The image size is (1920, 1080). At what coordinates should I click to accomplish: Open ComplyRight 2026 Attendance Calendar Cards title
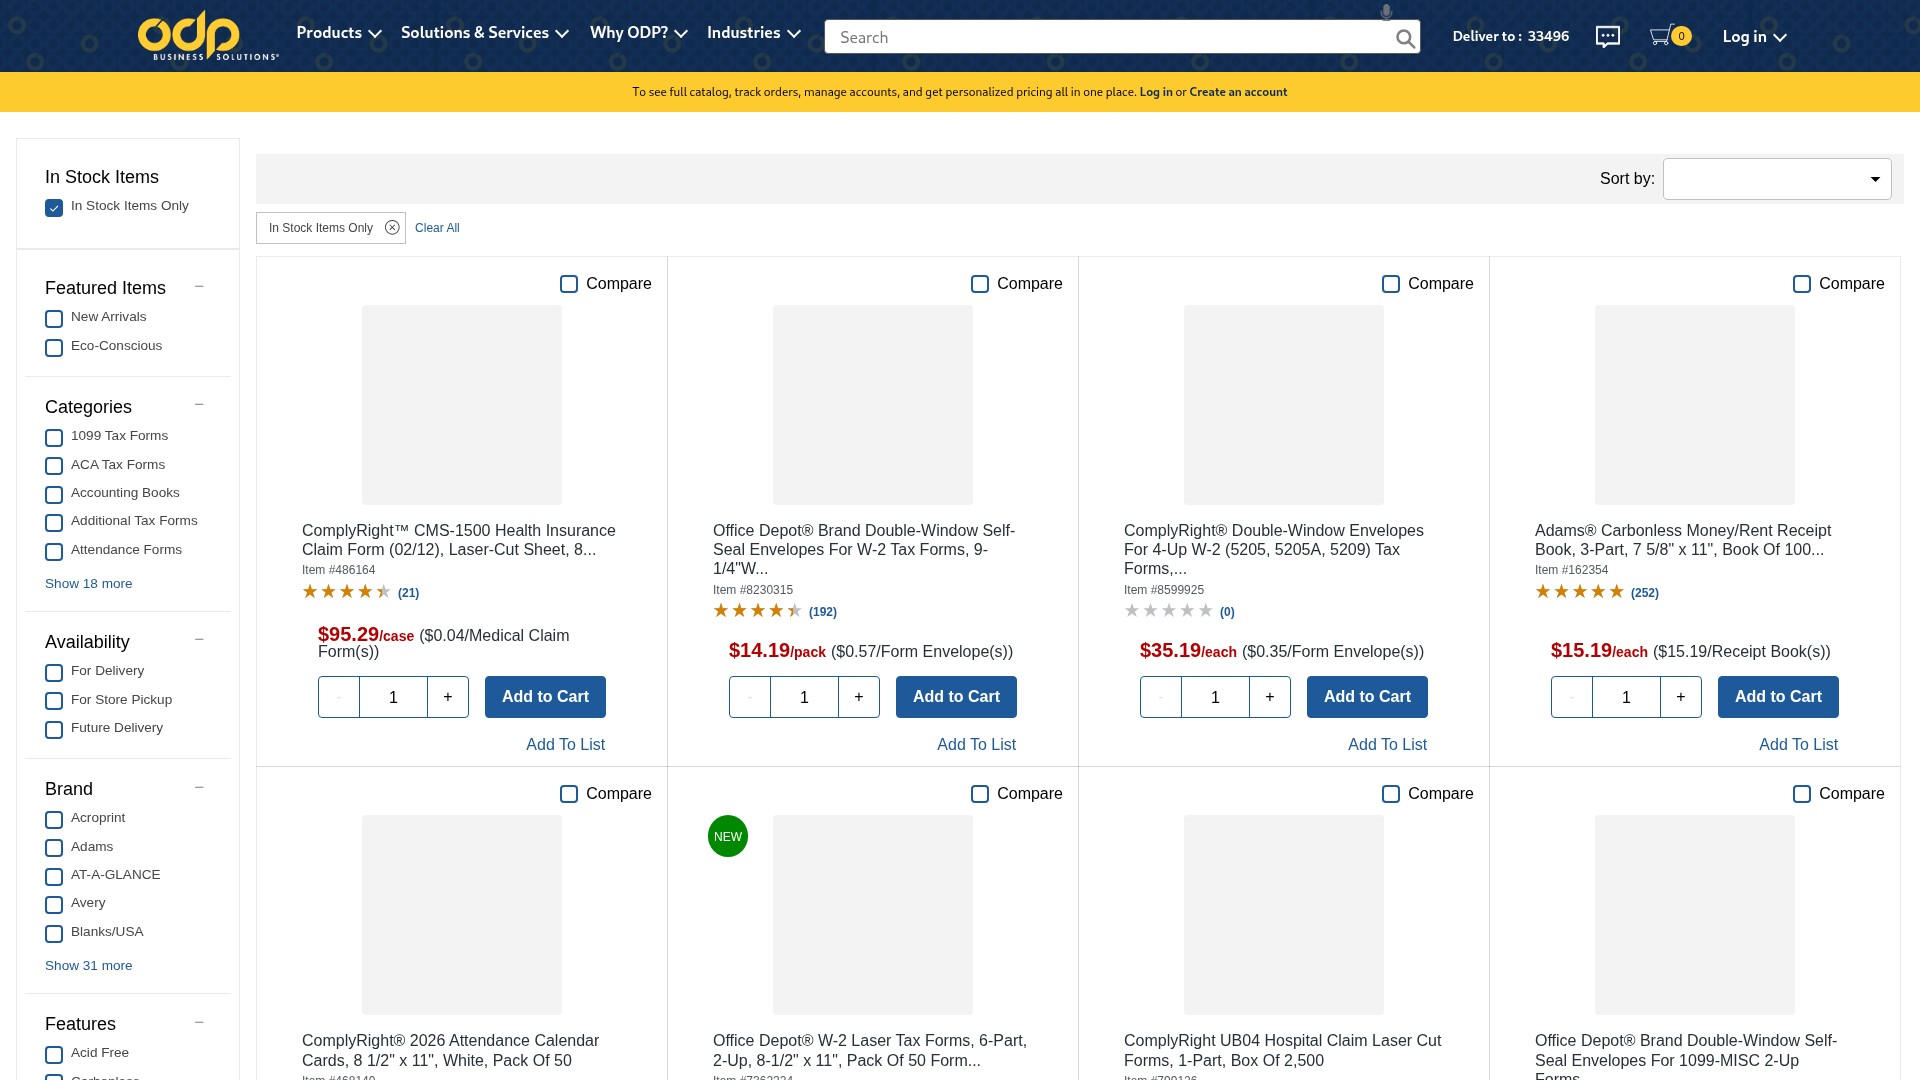click(x=450, y=1051)
